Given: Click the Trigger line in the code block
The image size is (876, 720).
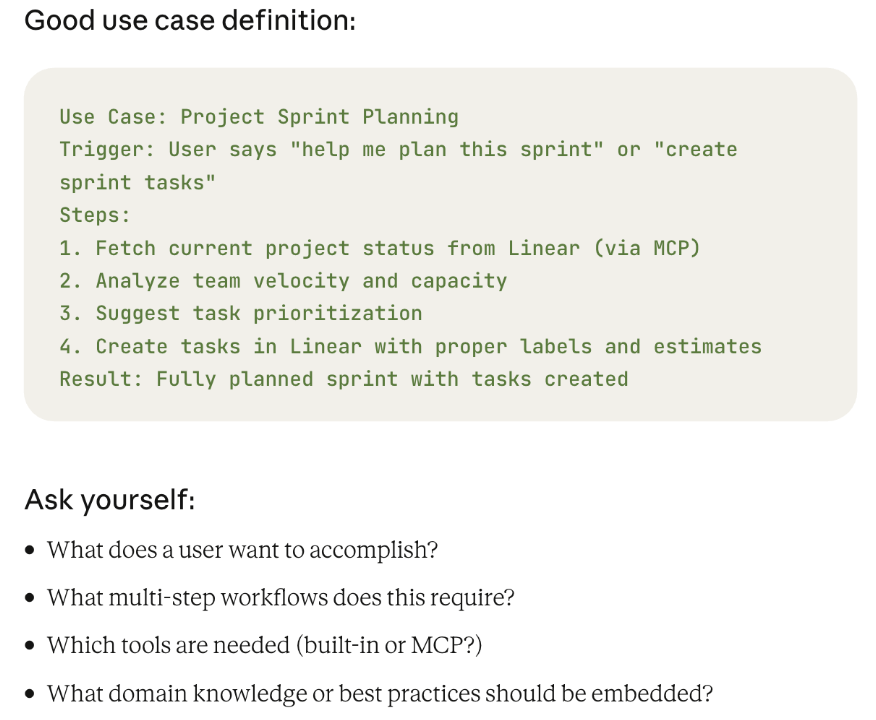Looking at the screenshot, I should pyautogui.click(x=398, y=150).
